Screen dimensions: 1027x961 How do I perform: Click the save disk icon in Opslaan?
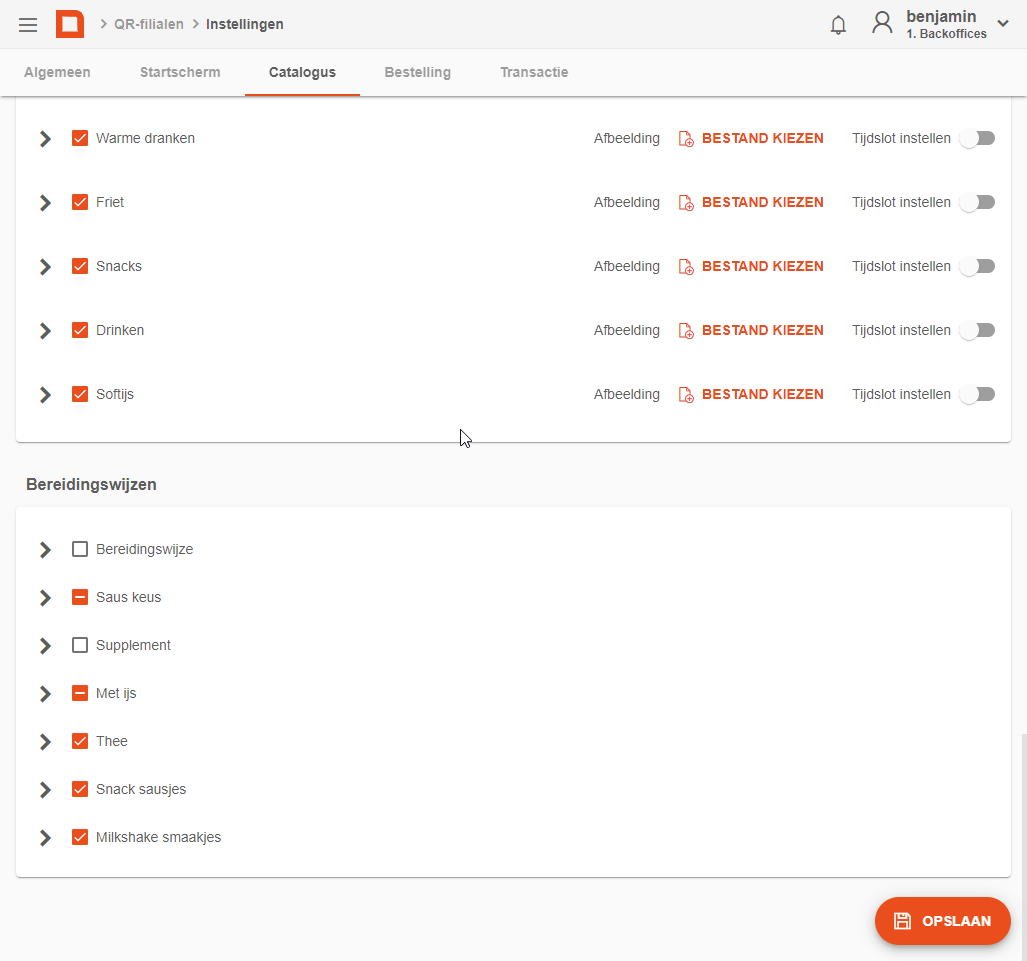coord(902,921)
